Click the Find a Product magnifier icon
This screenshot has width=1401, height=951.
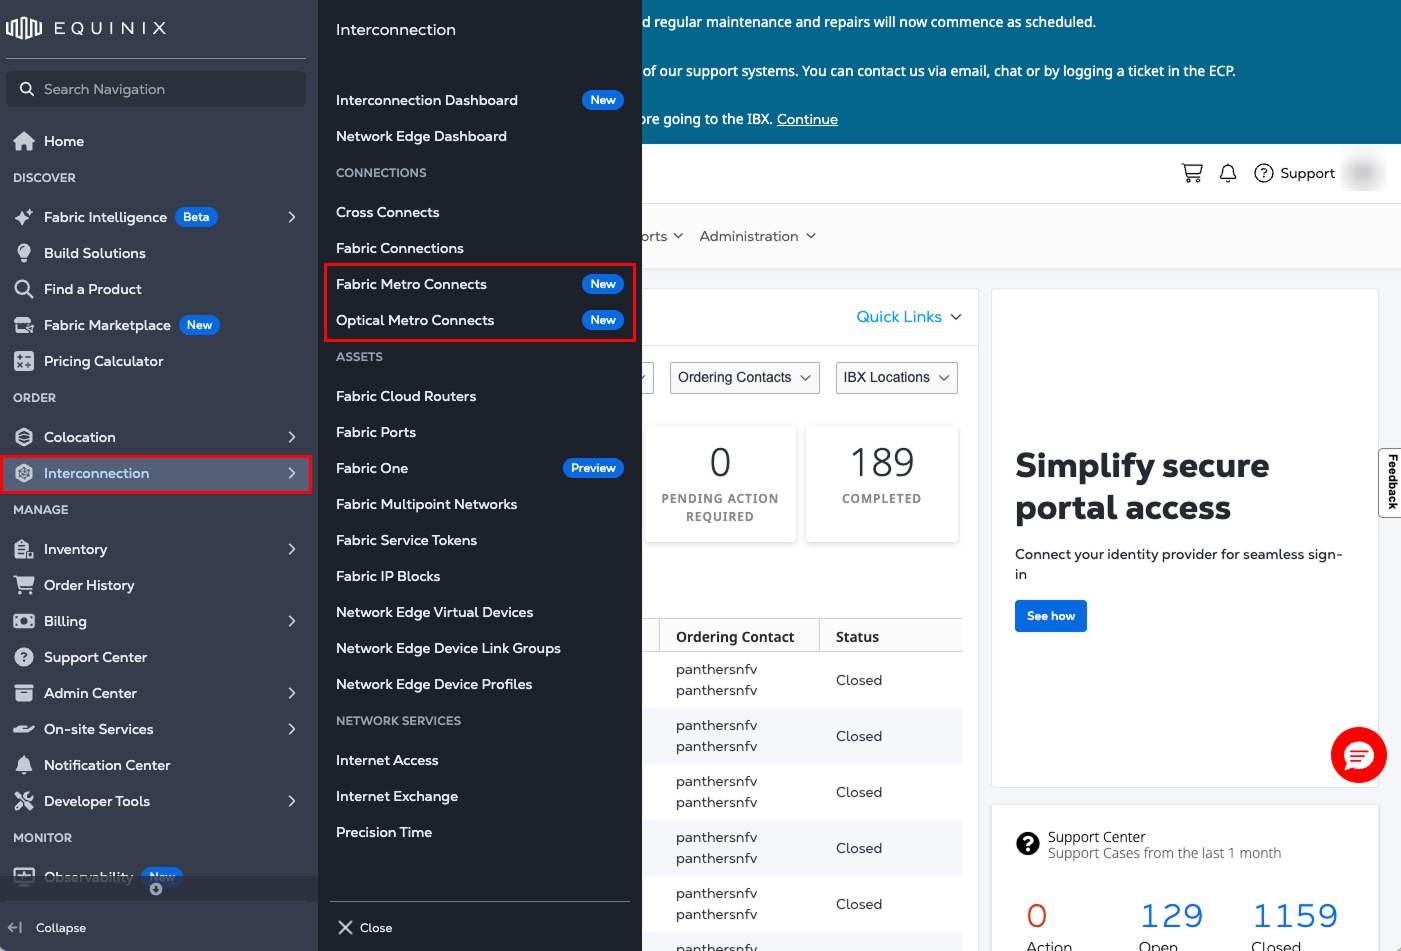pos(24,289)
